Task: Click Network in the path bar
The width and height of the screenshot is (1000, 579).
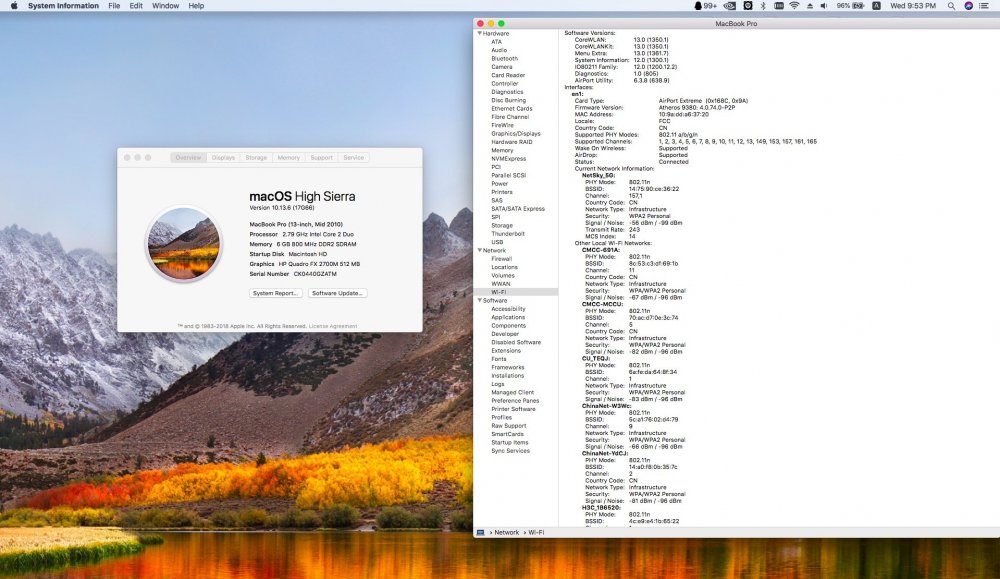Action: coord(506,532)
